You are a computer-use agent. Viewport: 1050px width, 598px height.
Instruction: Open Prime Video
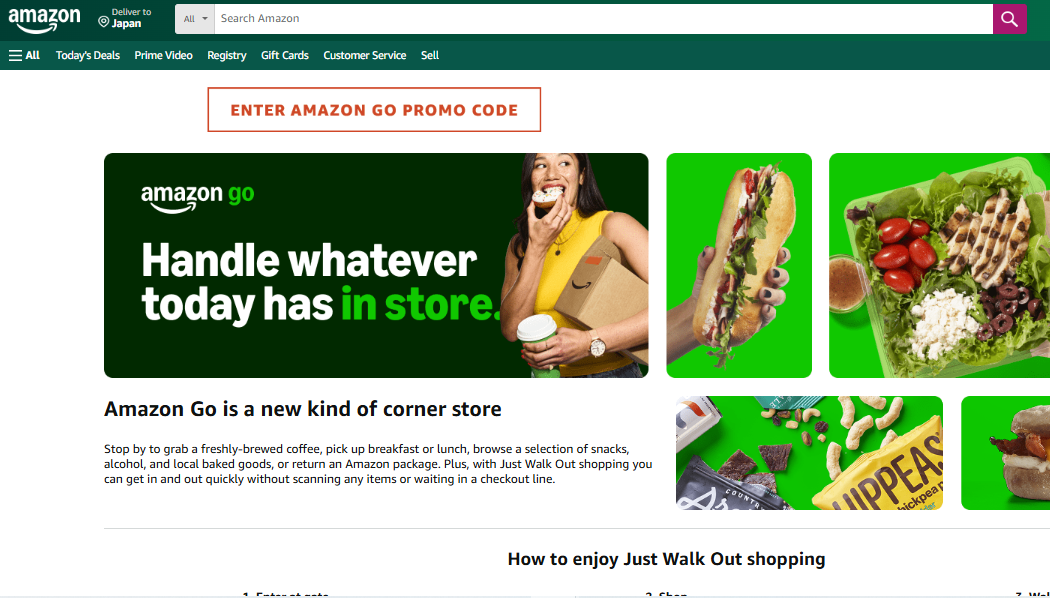[163, 56]
